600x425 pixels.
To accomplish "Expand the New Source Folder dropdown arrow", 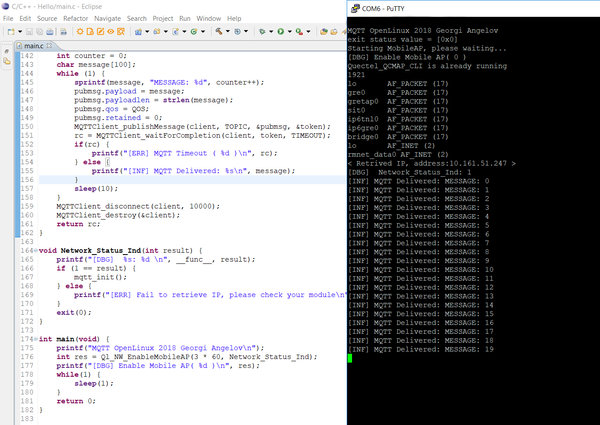I will (166, 31).
